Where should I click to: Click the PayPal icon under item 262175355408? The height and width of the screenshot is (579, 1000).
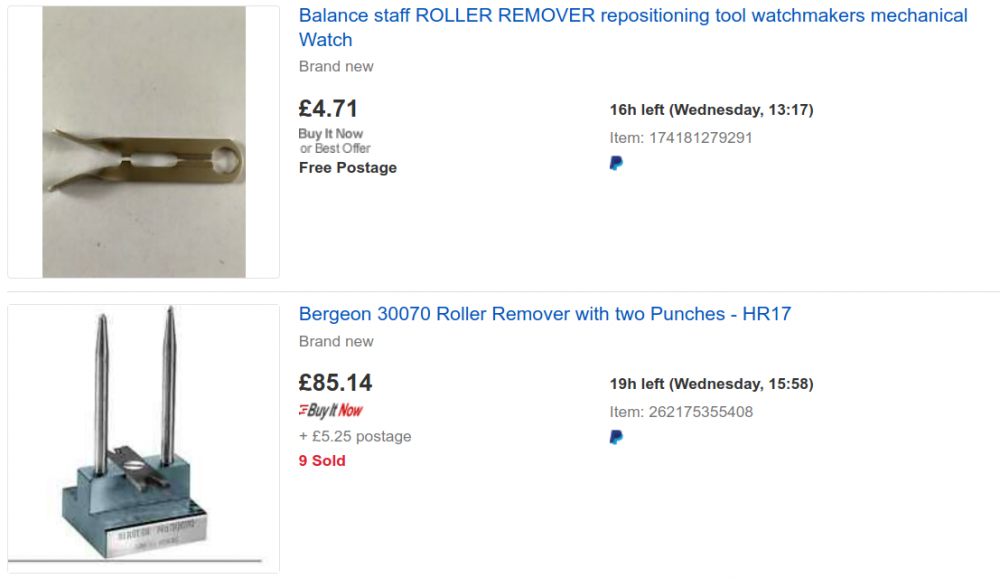pyautogui.click(x=616, y=437)
